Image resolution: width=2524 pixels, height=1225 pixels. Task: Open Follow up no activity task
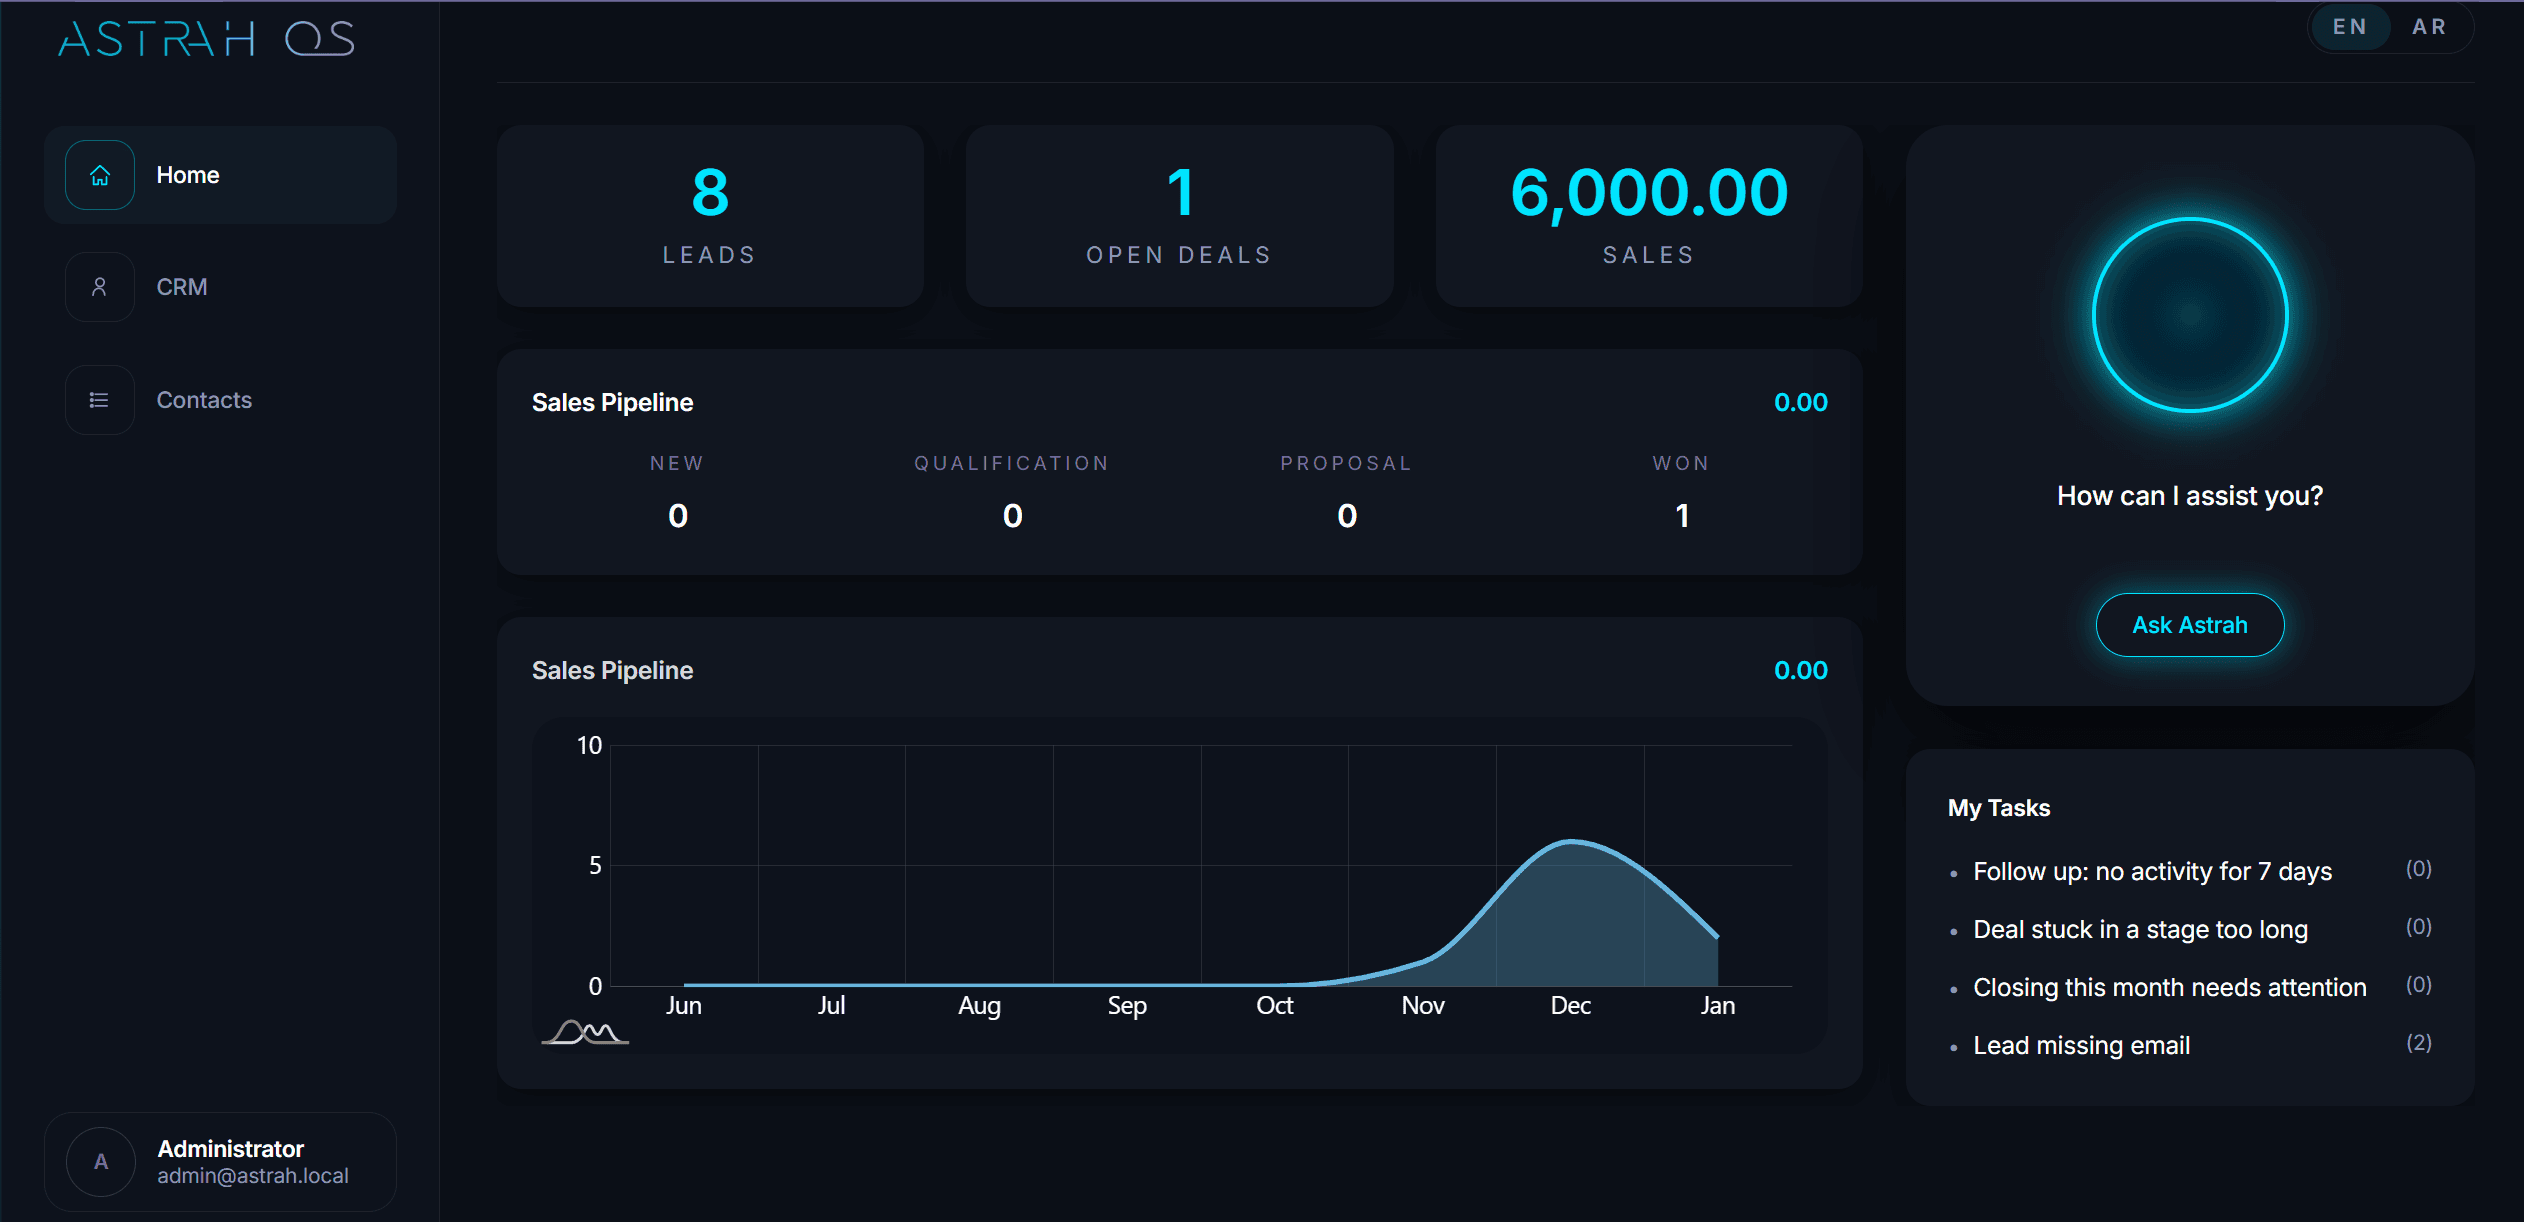(x=2152, y=871)
